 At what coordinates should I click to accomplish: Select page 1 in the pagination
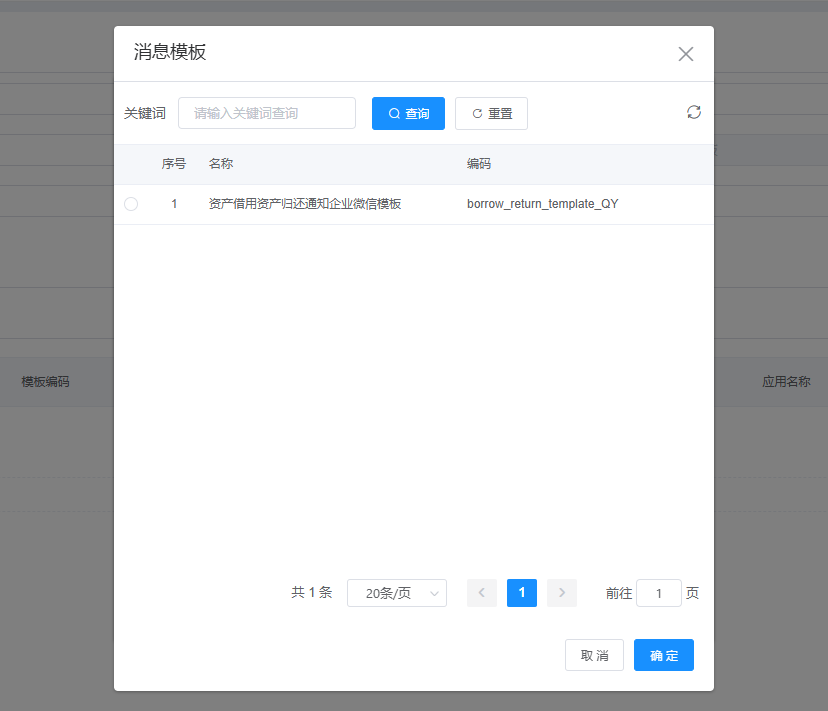pos(522,593)
